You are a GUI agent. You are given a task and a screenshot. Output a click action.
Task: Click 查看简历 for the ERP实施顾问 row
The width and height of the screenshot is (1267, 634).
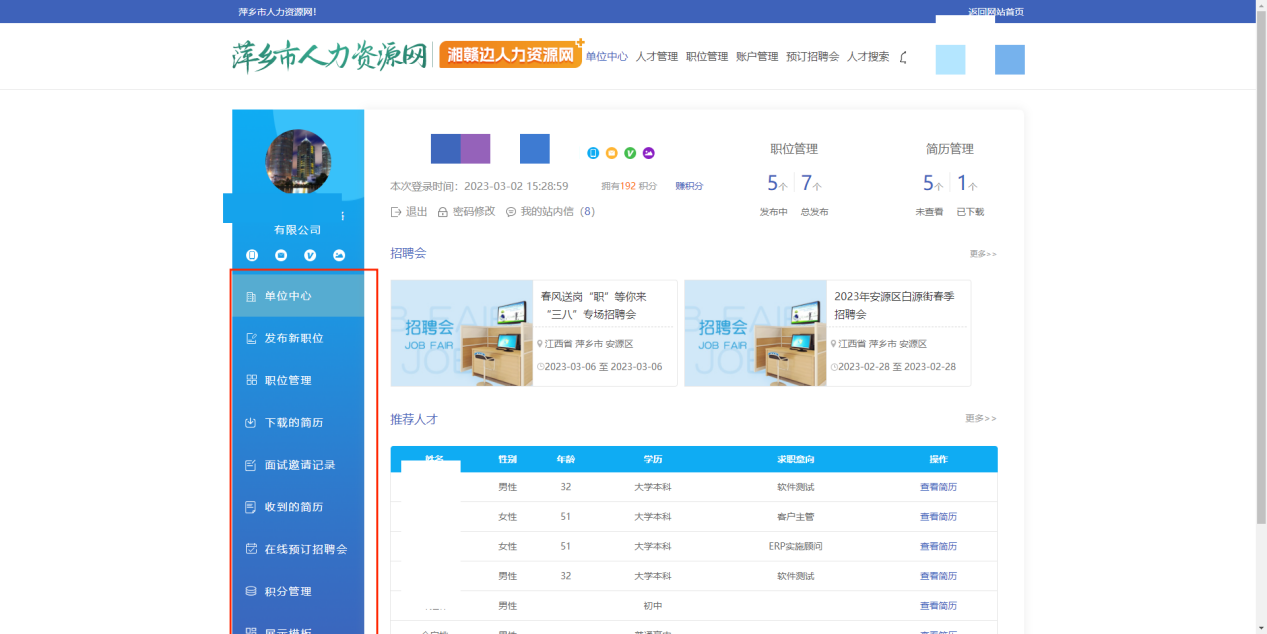click(938, 546)
